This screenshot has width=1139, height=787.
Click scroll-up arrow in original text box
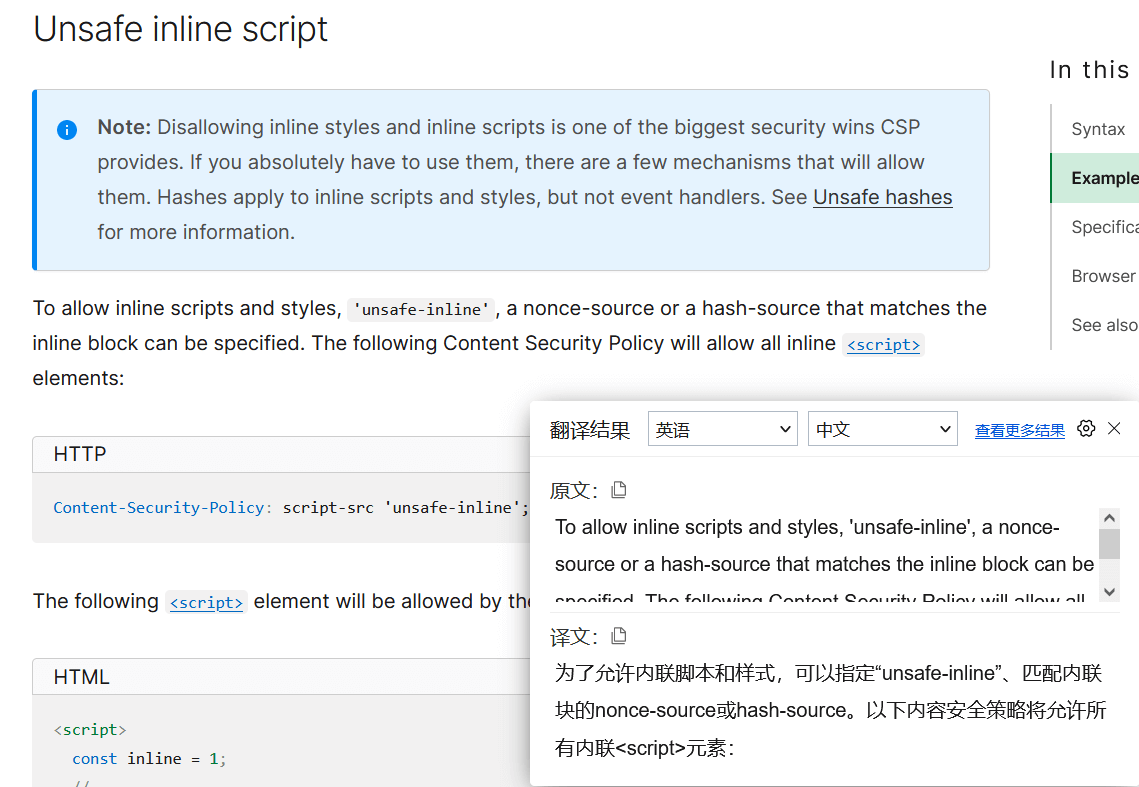coord(1109,518)
